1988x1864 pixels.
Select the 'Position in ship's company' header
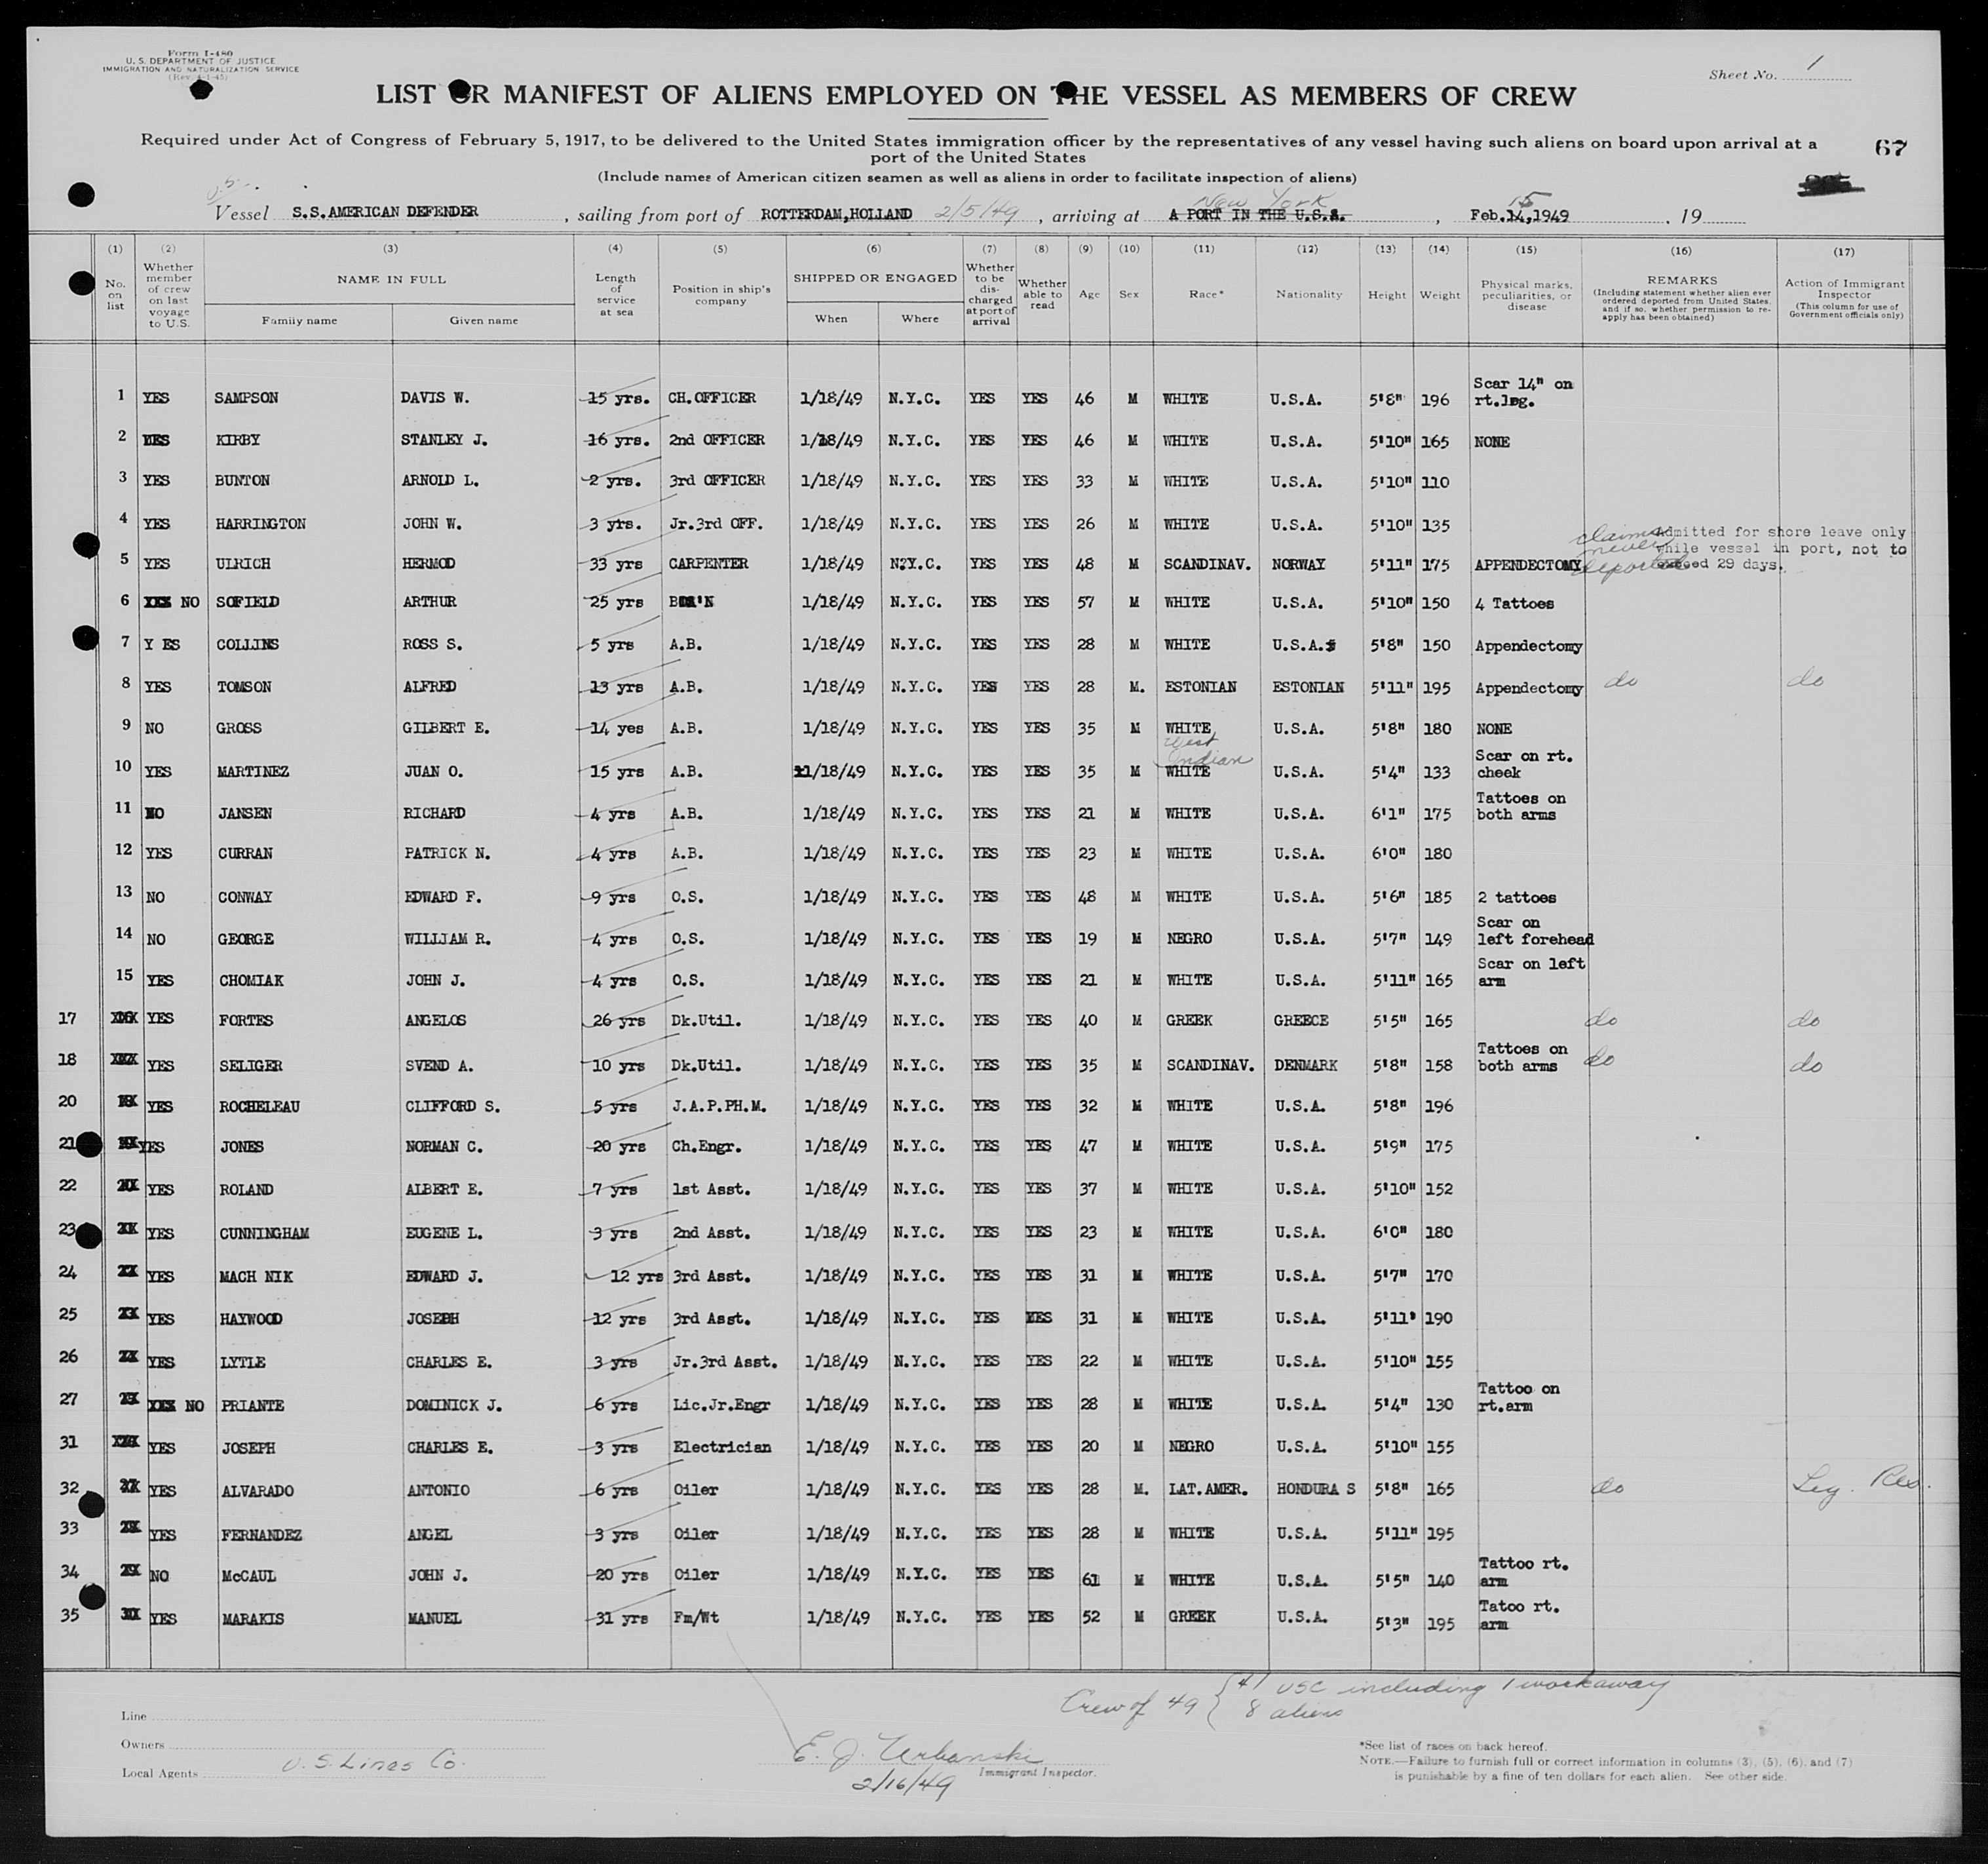720,294
